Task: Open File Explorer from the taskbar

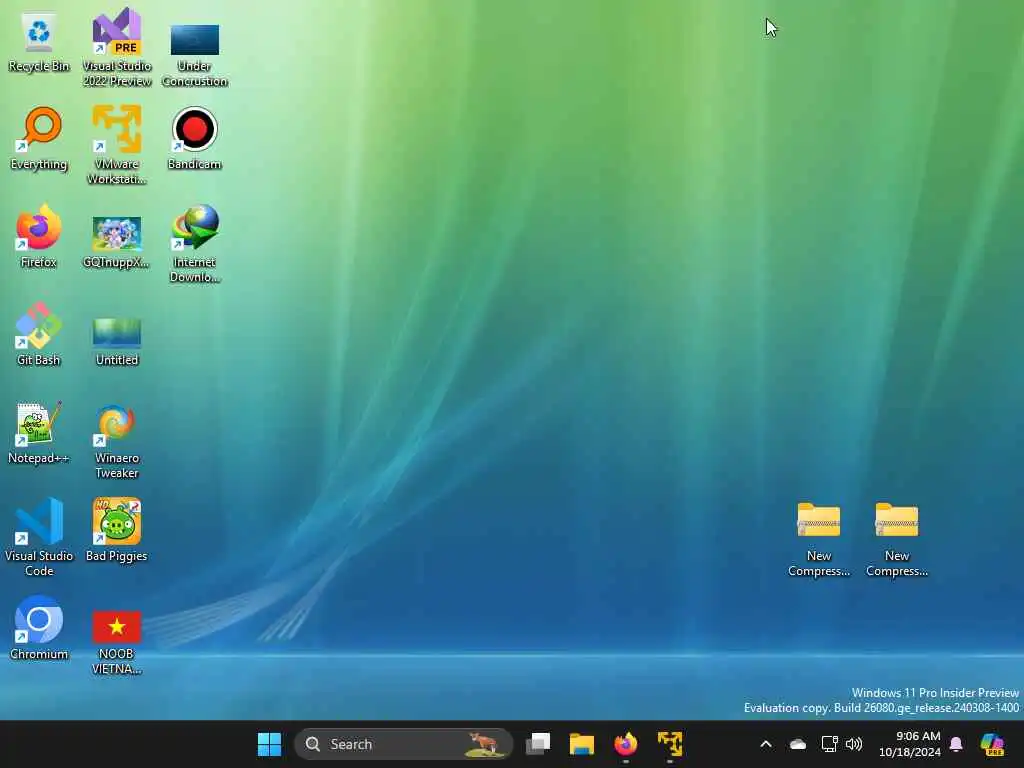Action: coord(581,744)
